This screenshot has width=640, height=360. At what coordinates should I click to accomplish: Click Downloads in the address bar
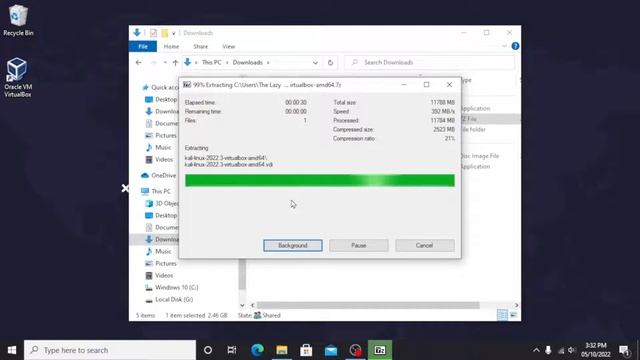247,62
